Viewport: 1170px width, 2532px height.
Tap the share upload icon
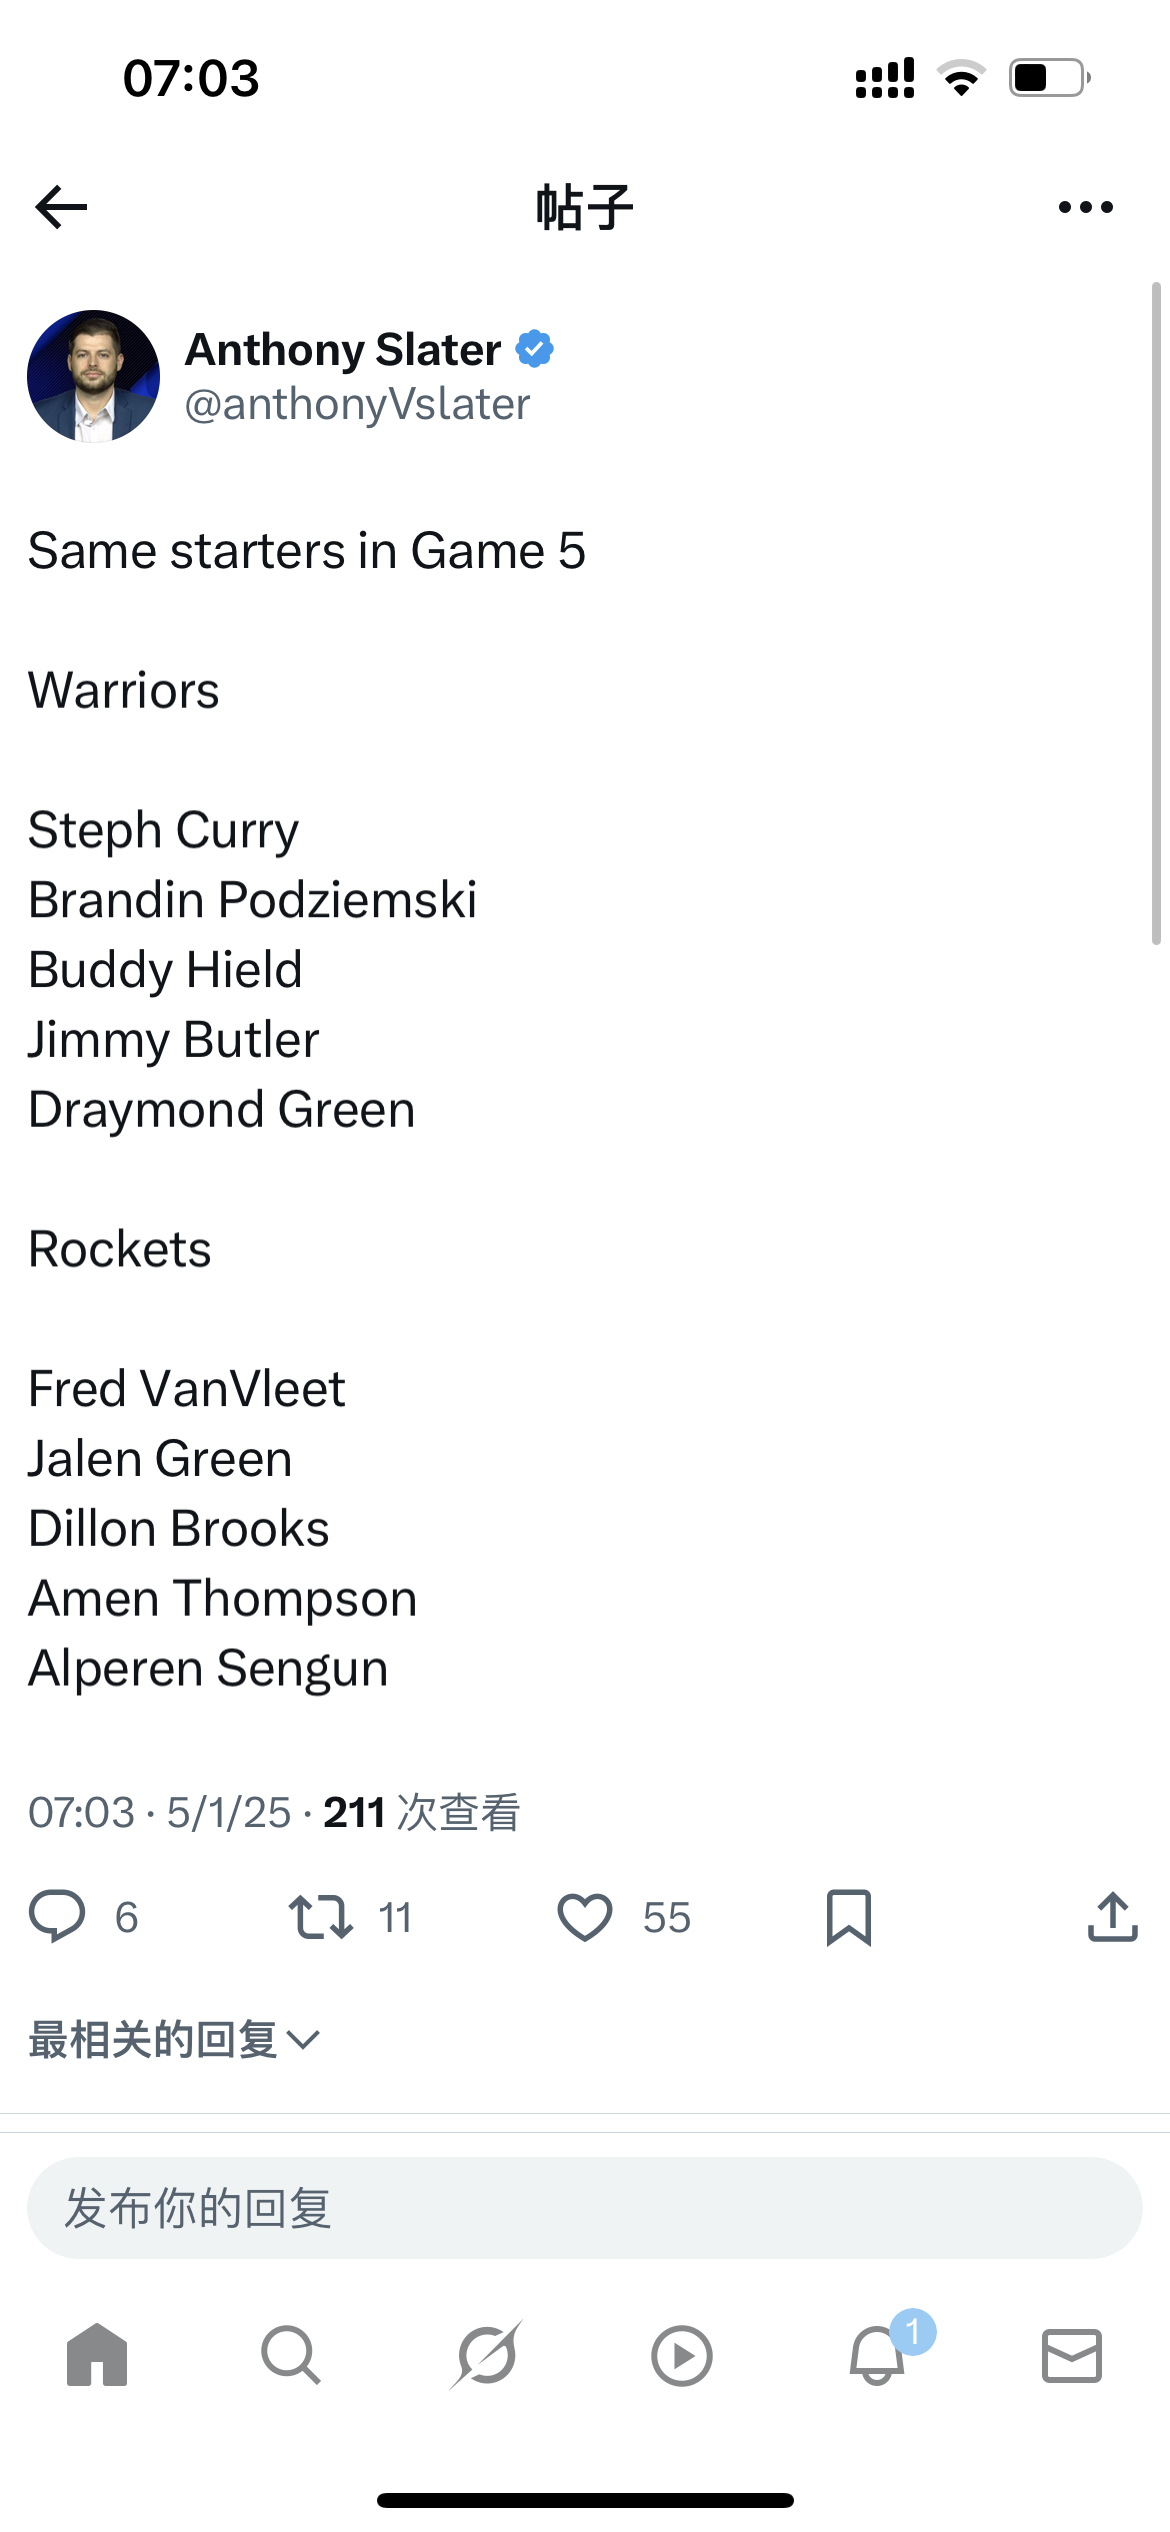[1113, 1917]
